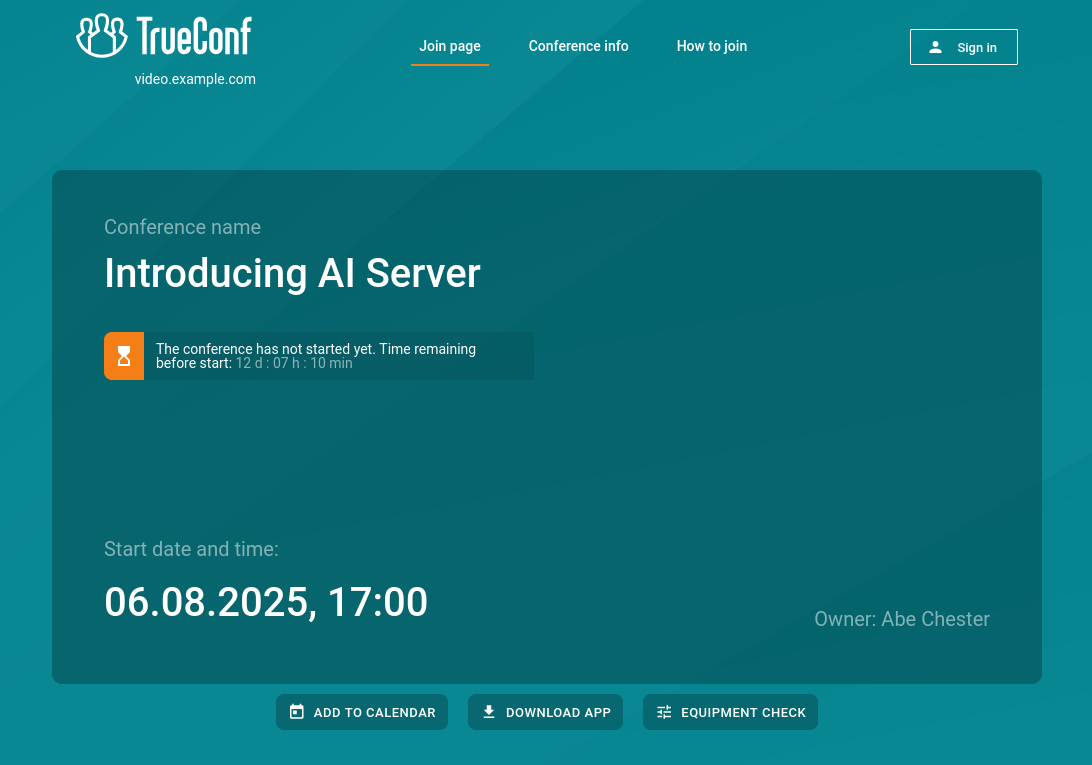Click the Add to Calendar button
1092x765 pixels.
(362, 711)
